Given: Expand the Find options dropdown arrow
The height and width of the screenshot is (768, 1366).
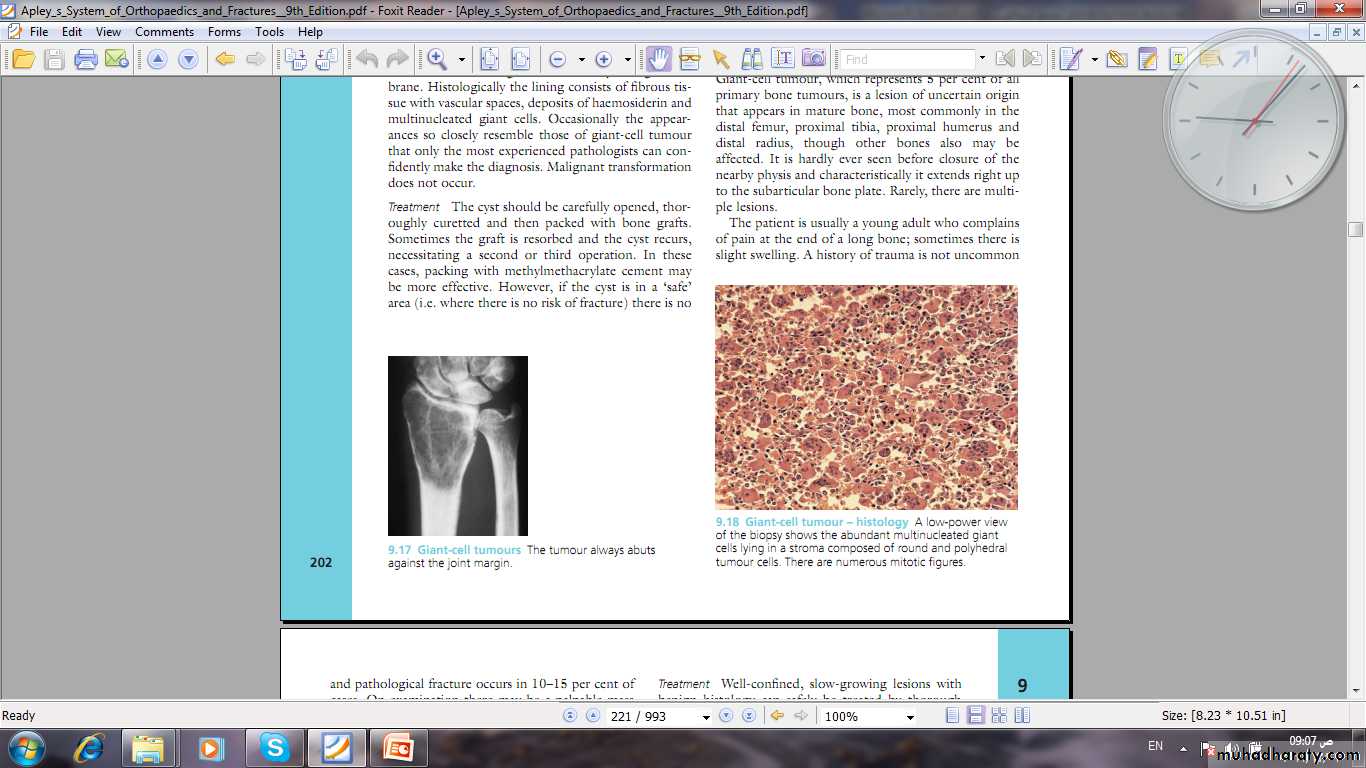Looking at the screenshot, I should [982, 59].
